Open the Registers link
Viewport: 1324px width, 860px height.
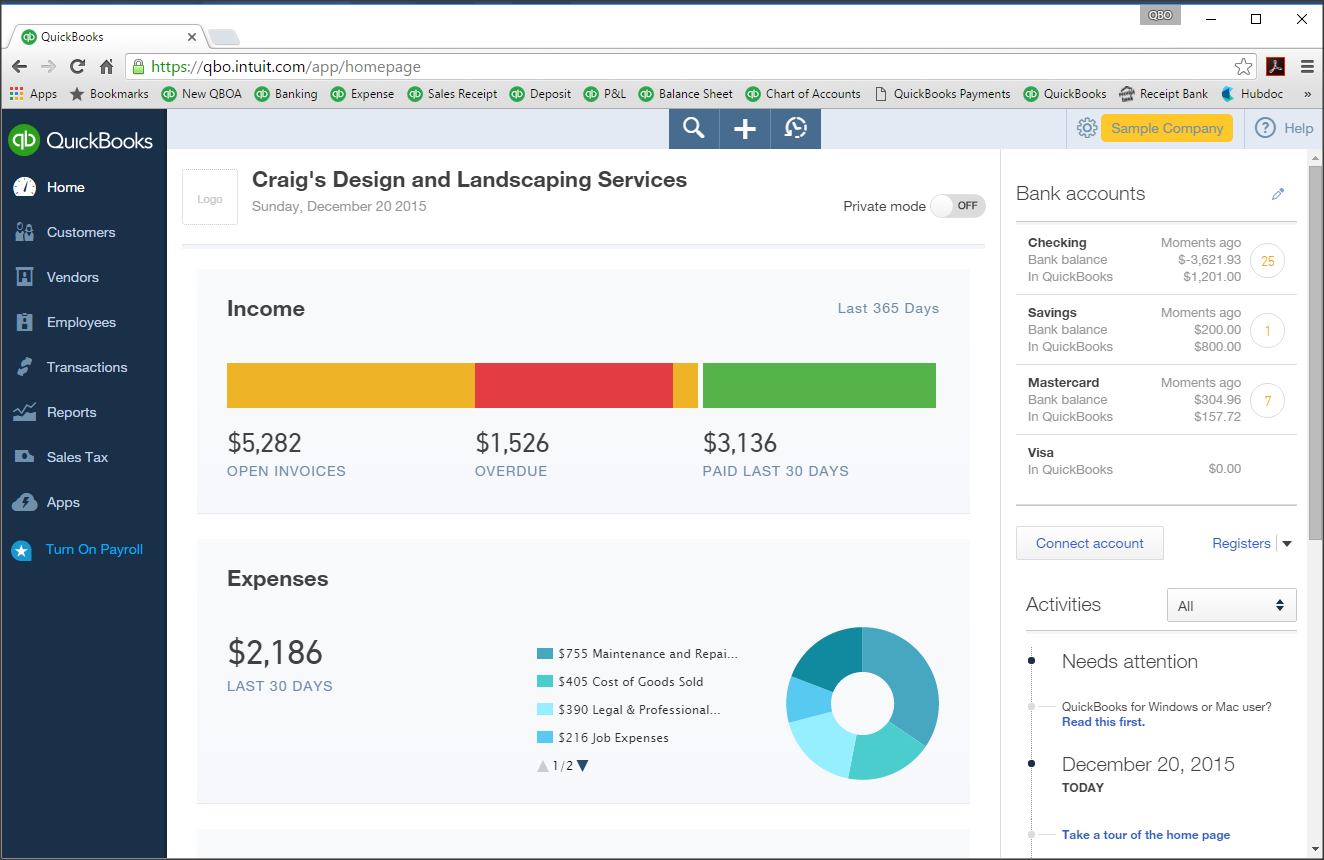tap(1241, 543)
